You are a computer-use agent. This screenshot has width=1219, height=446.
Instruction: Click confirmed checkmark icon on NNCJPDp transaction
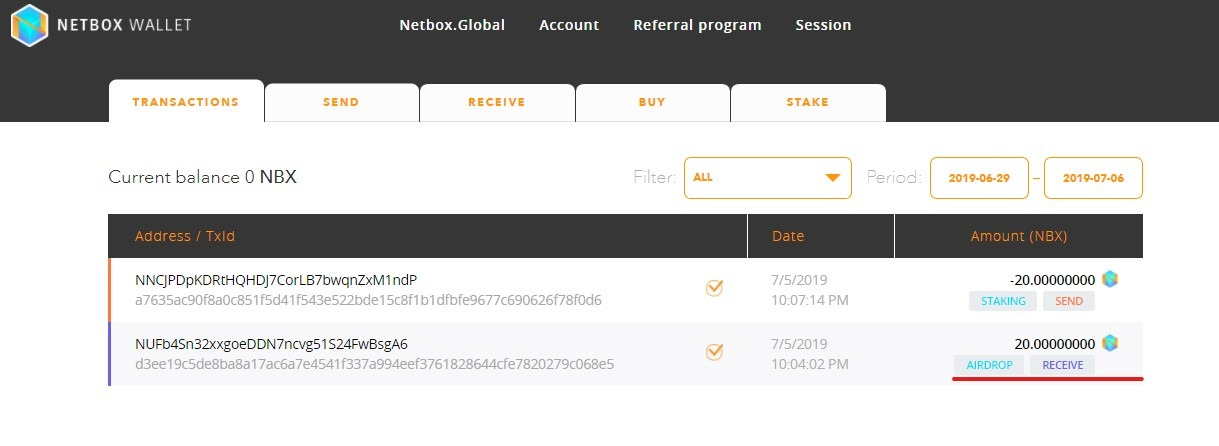pyautogui.click(x=714, y=288)
